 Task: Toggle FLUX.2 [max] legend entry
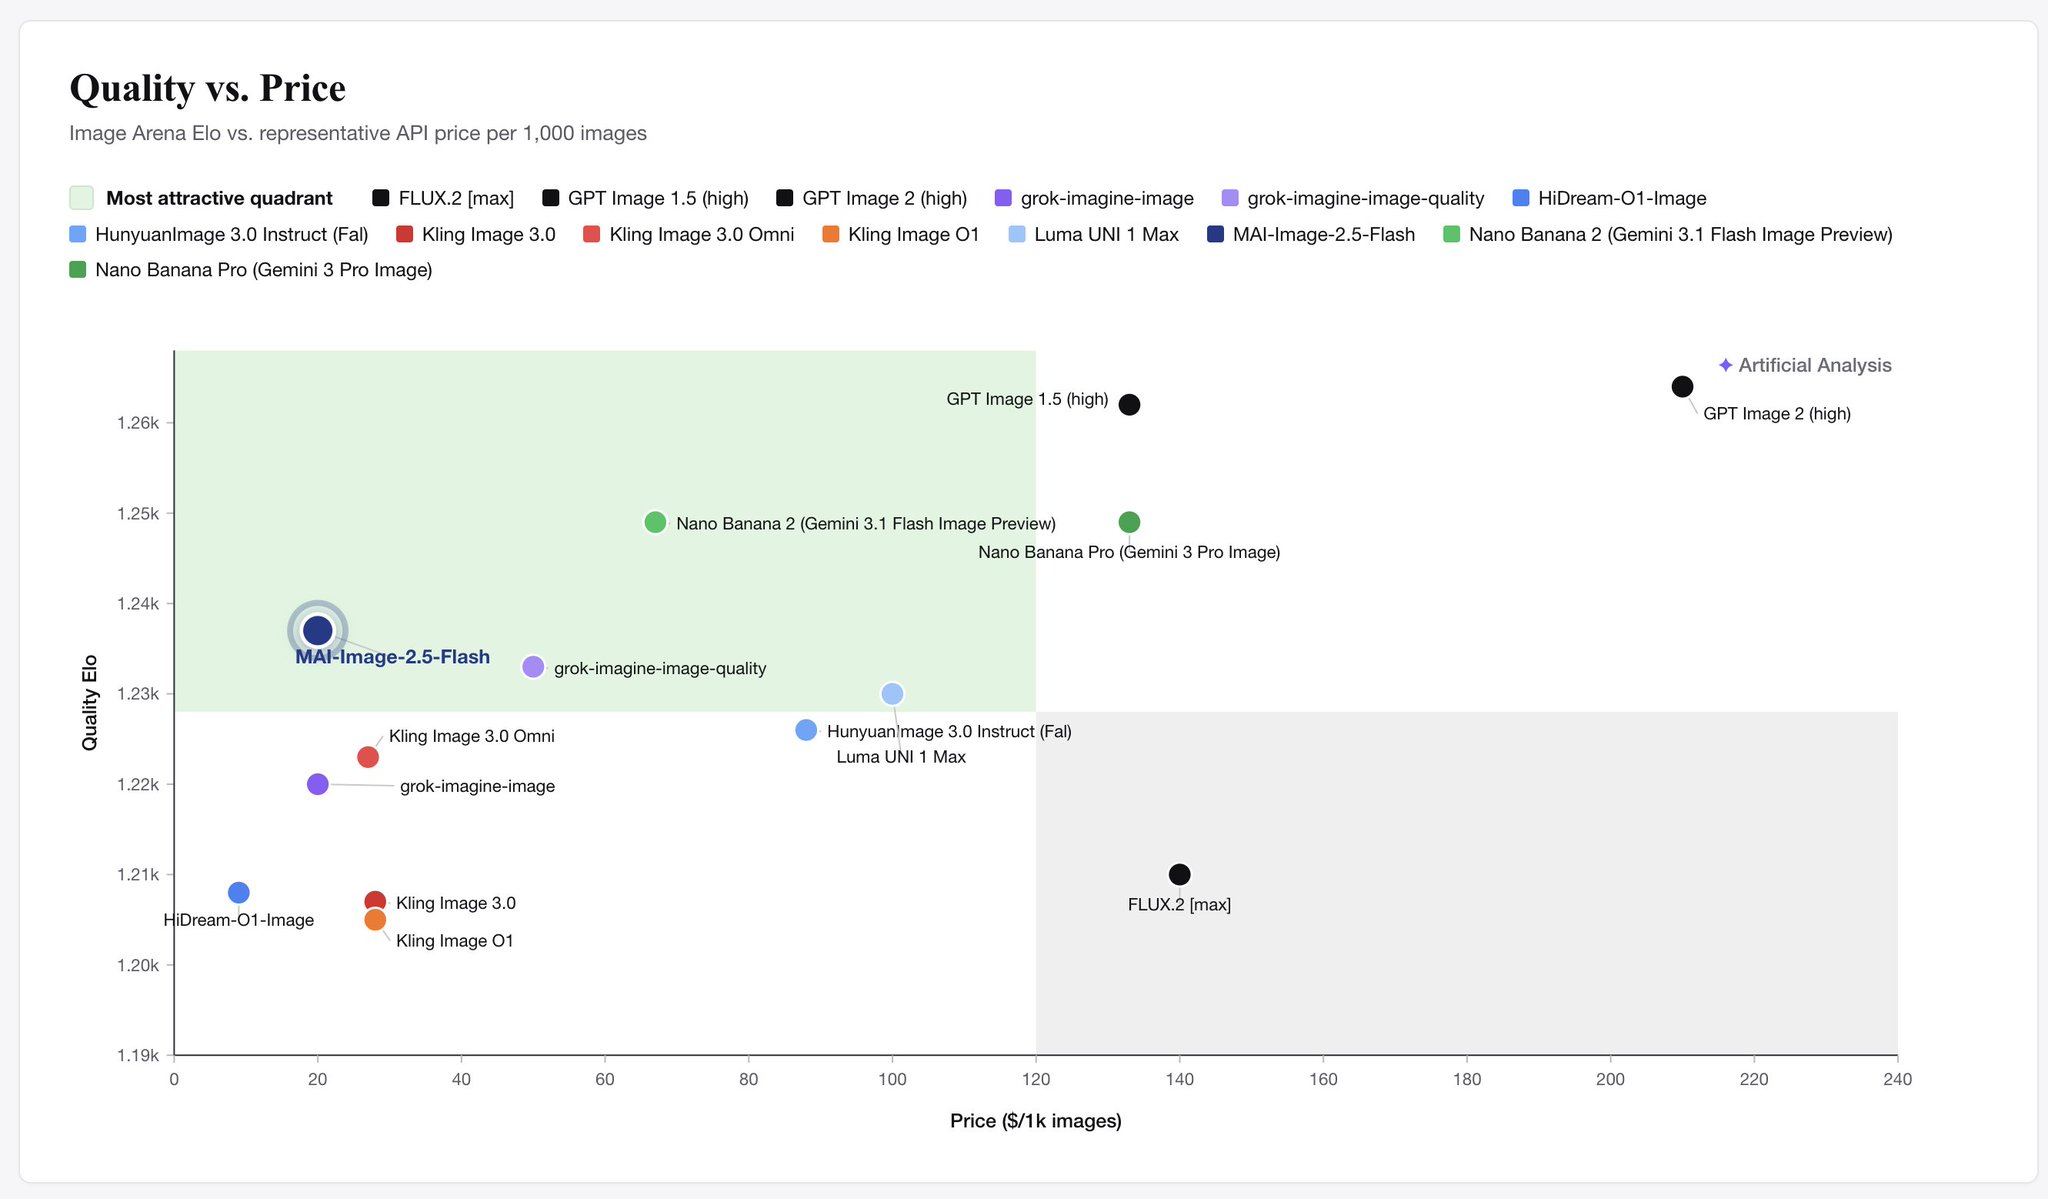coord(443,198)
